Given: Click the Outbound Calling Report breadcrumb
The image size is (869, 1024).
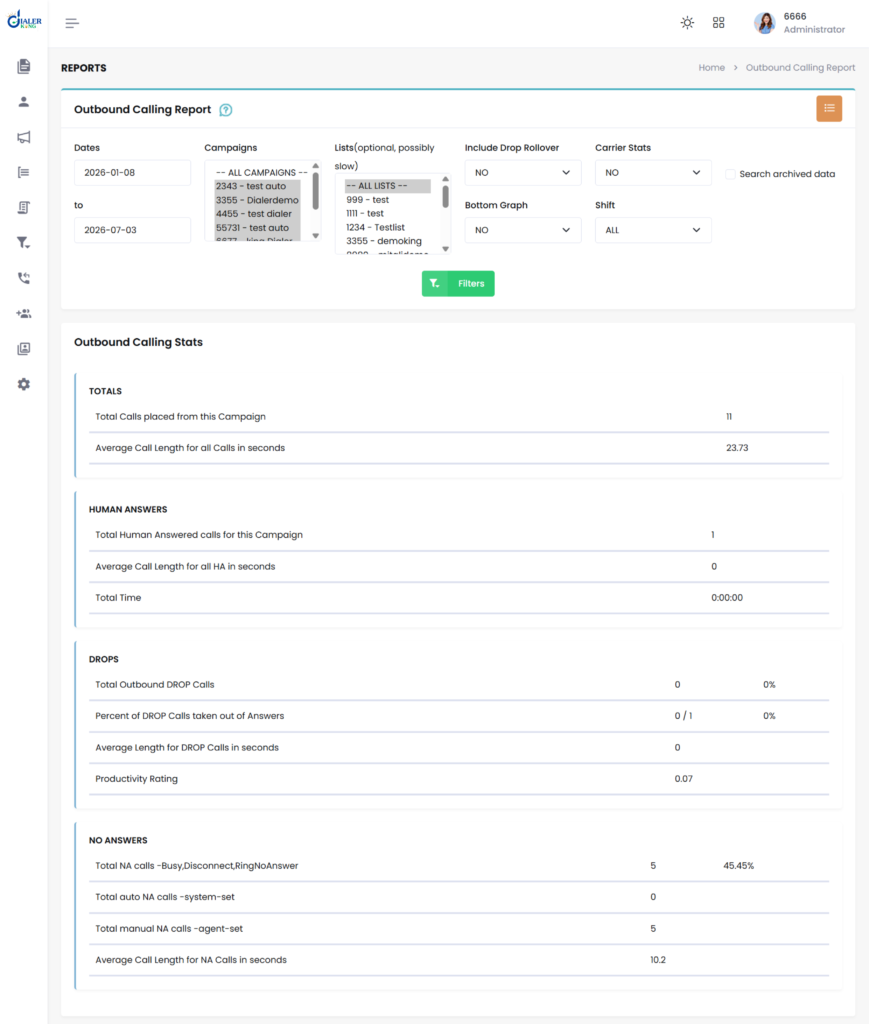Looking at the screenshot, I should coord(800,67).
